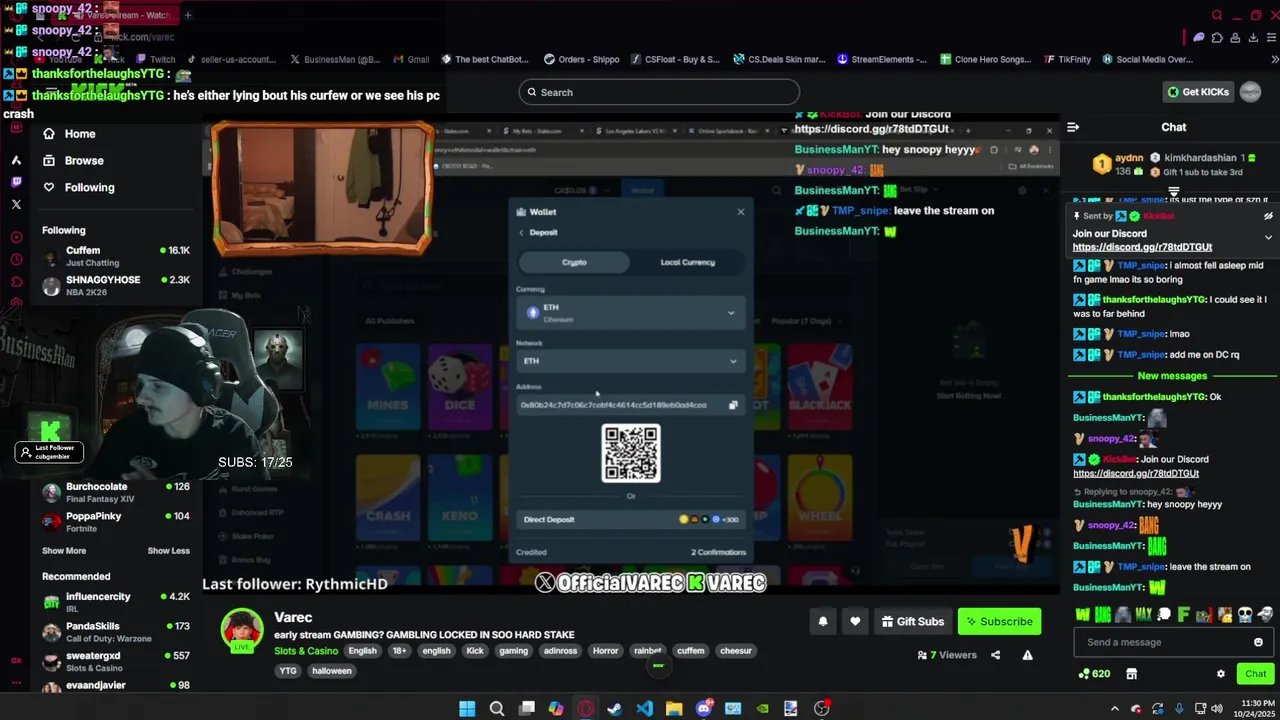
Task: Open Twitch icon in browser sidebar
Action: point(16,182)
